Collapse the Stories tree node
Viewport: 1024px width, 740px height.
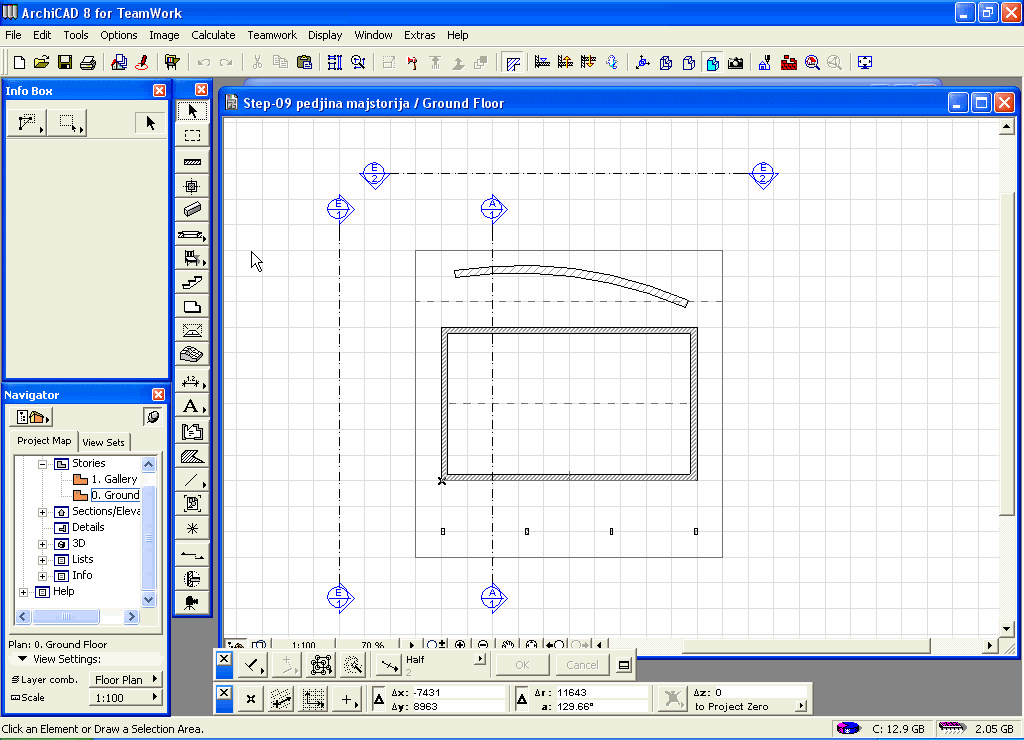43,464
